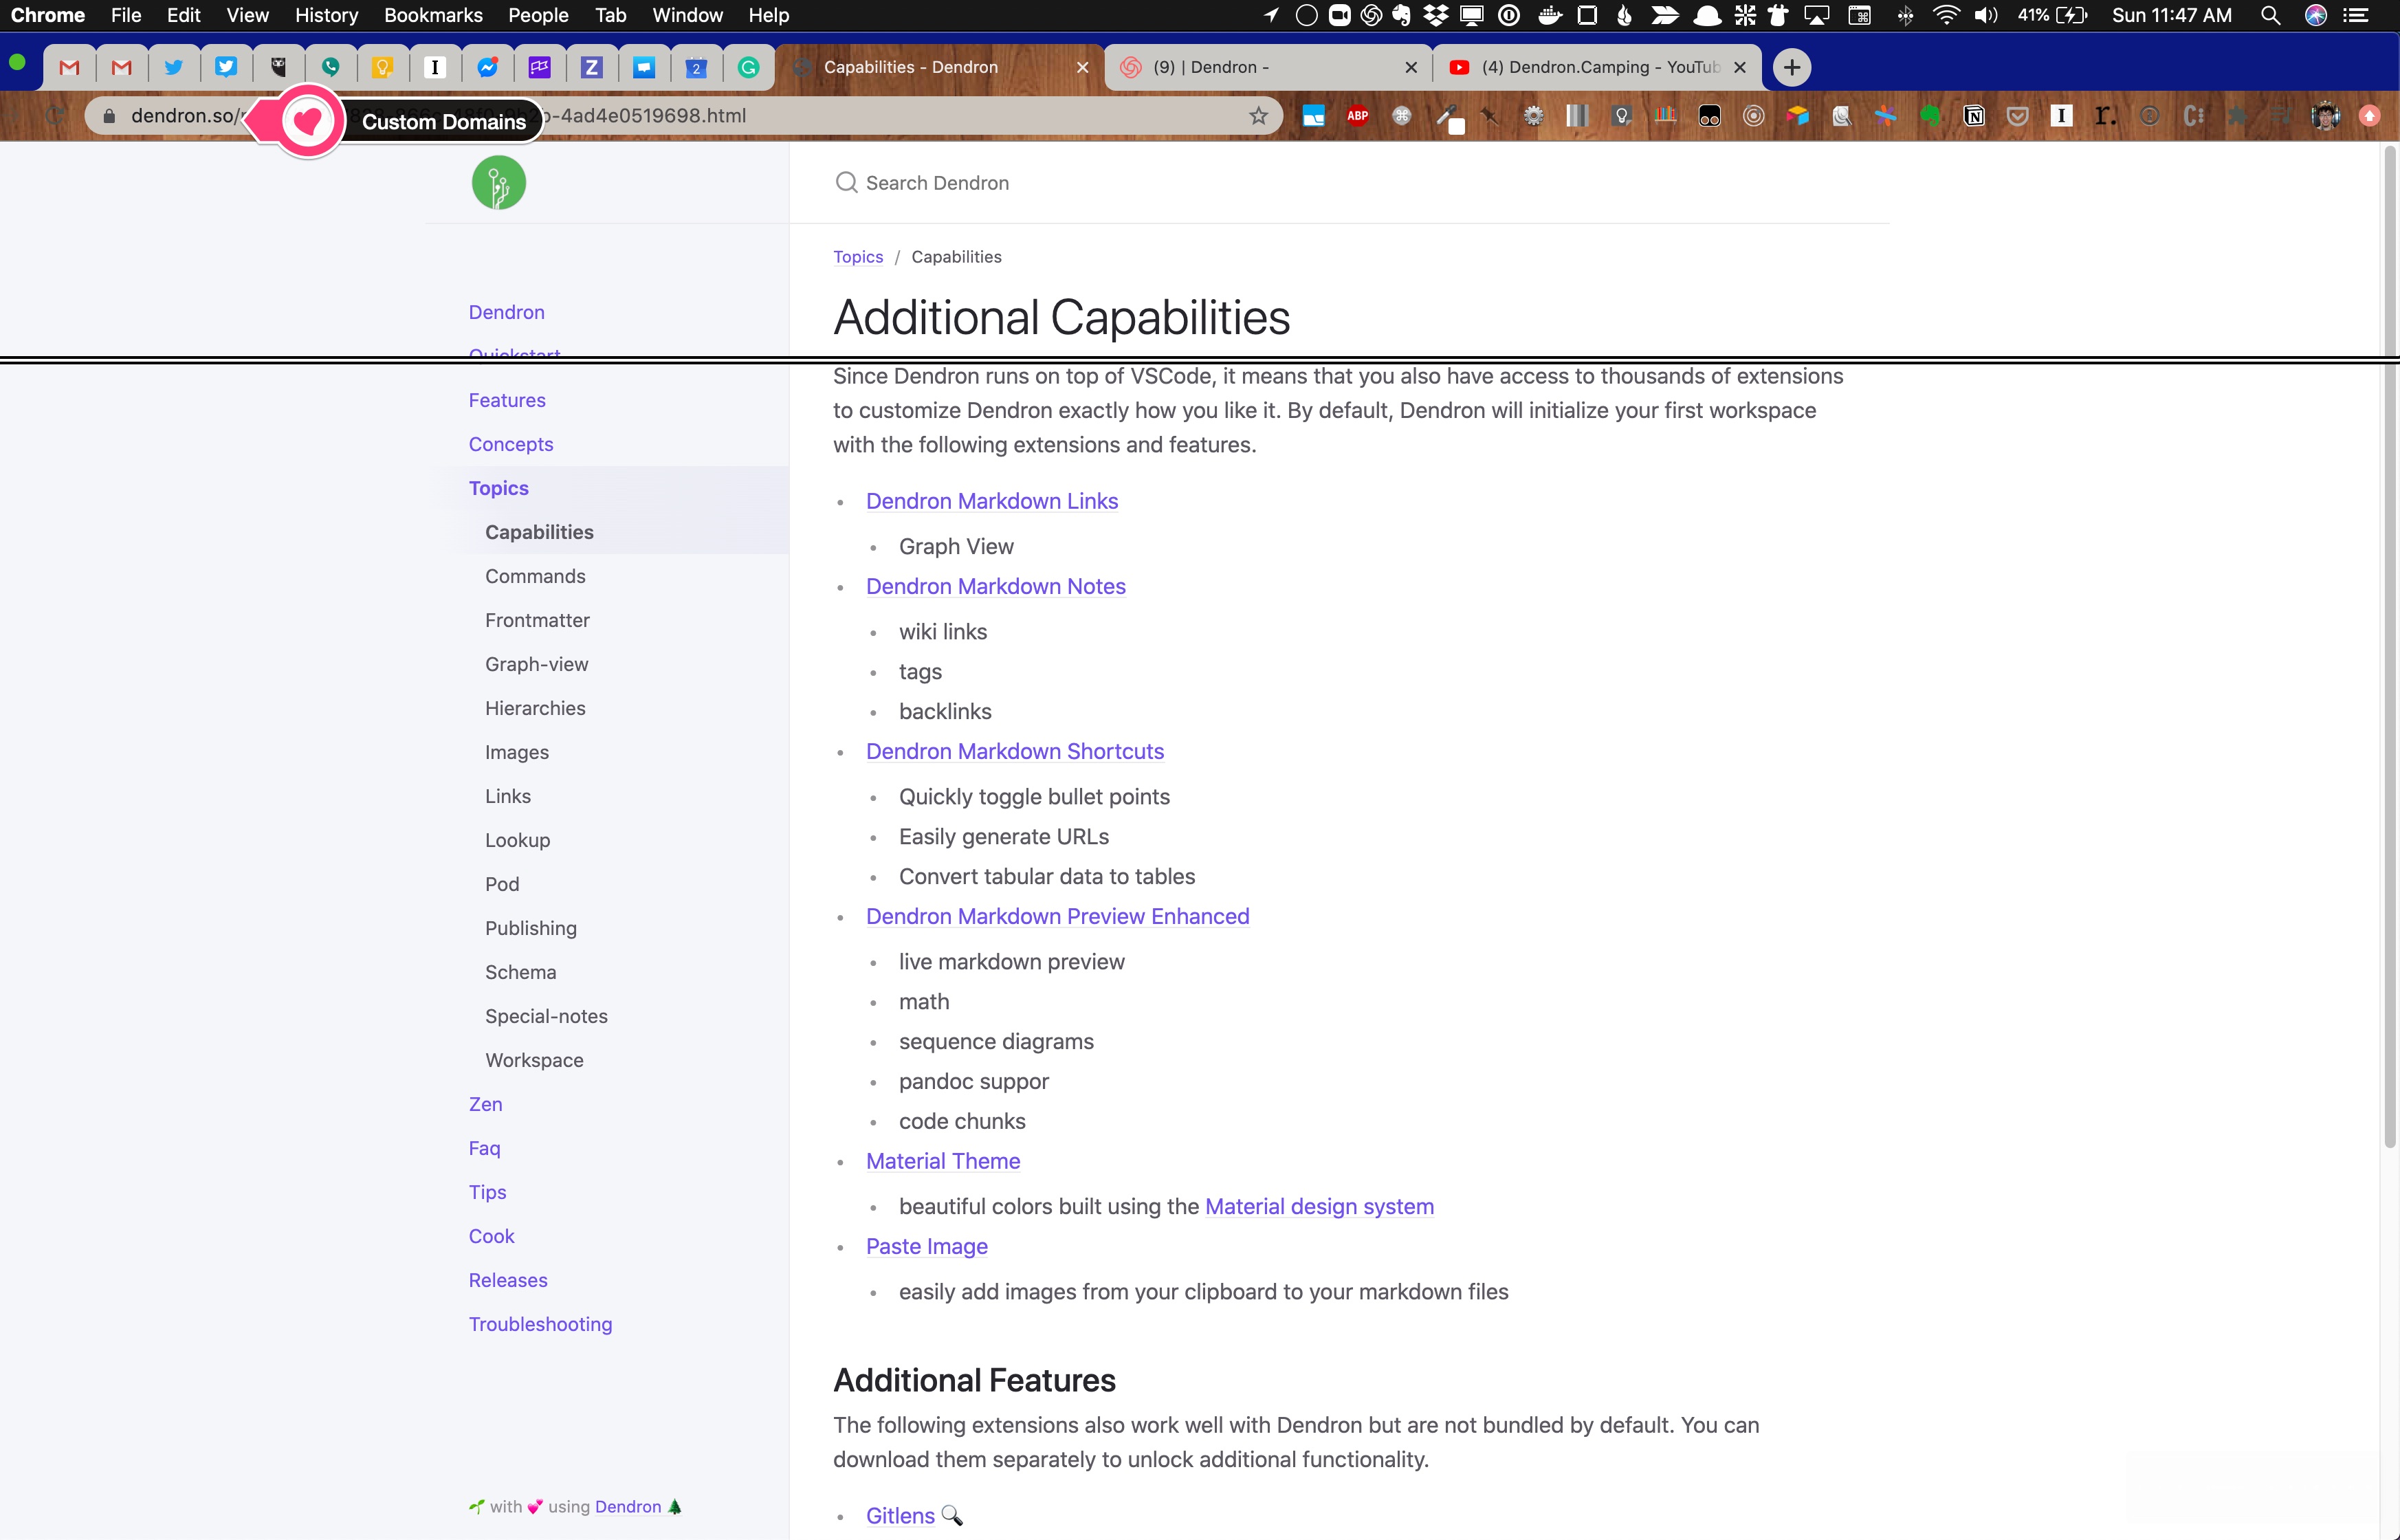Screen dimensions: 2400x1540
Task: Select Lookup in the sidebar
Action: (517, 841)
